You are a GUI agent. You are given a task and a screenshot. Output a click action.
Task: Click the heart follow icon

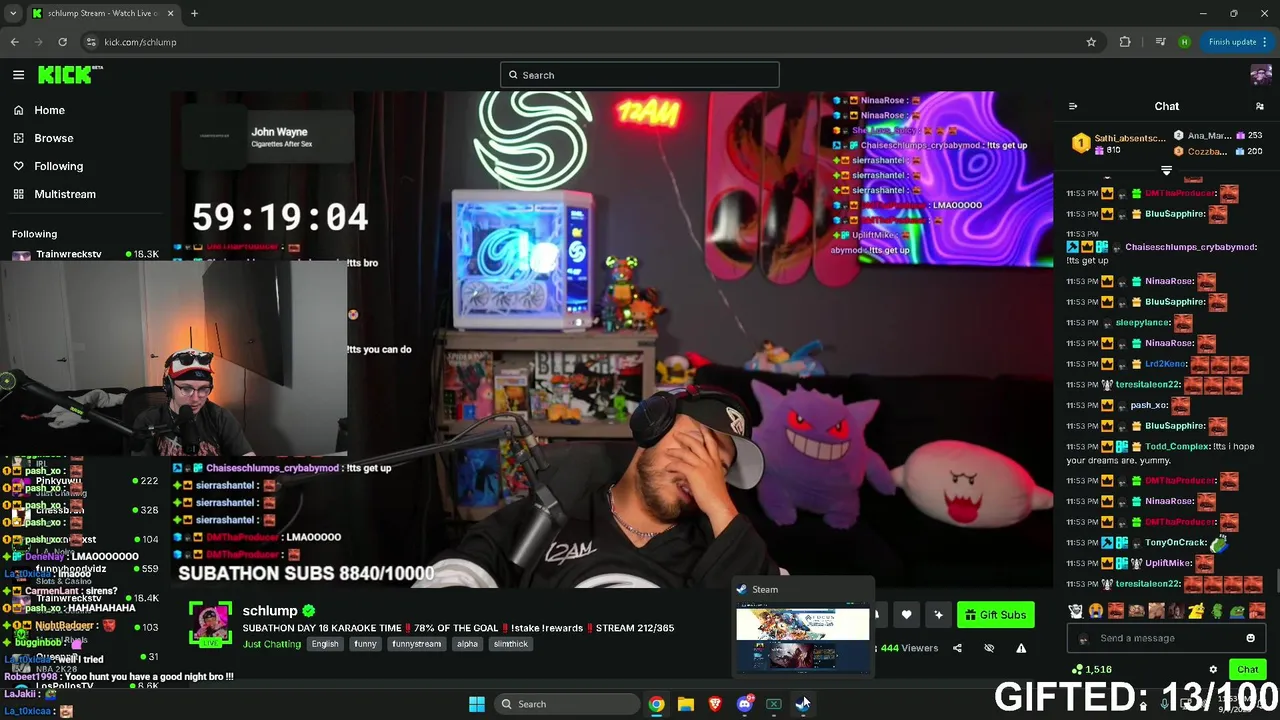click(x=907, y=615)
